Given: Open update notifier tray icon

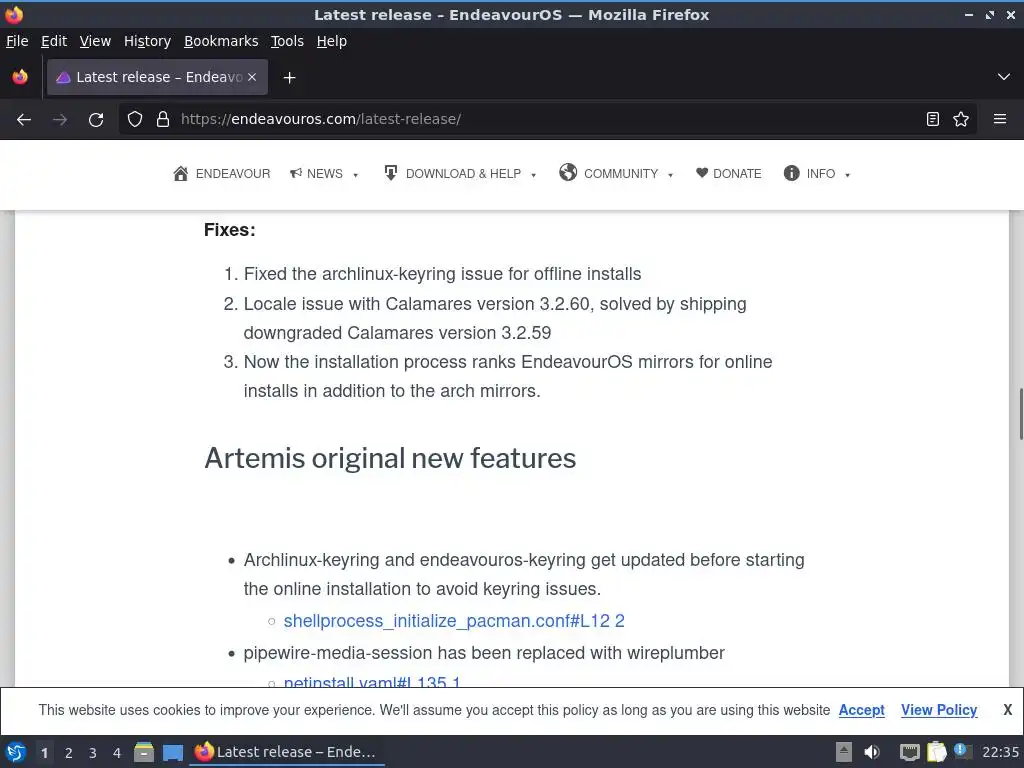Looking at the screenshot, I should pyautogui.click(x=961, y=751).
